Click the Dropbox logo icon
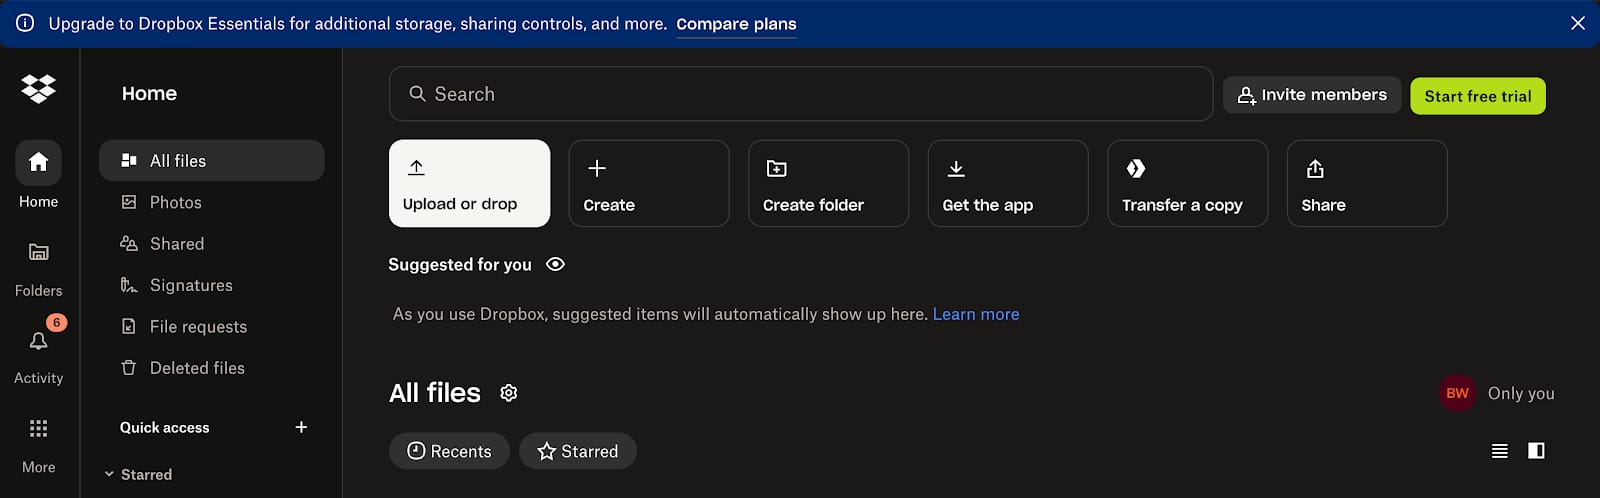The image size is (1600, 498). [x=38, y=89]
